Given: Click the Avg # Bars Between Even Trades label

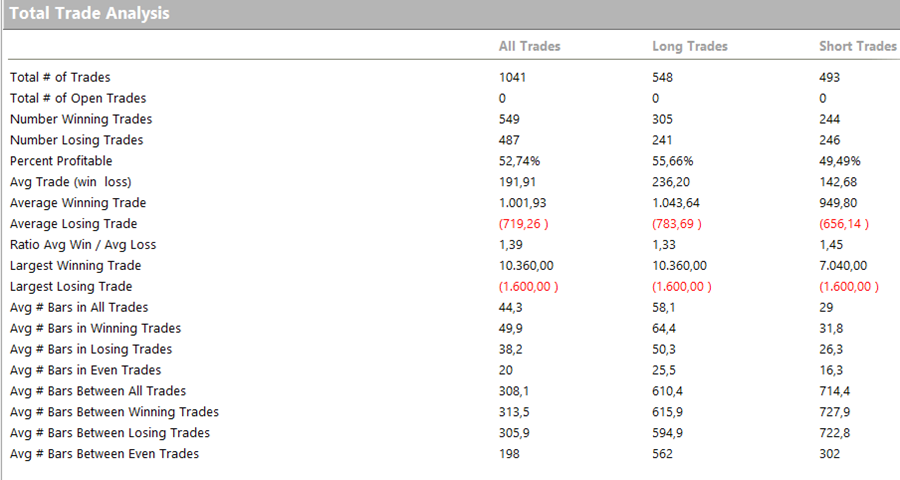Looking at the screenshot, I should point(104,454).
